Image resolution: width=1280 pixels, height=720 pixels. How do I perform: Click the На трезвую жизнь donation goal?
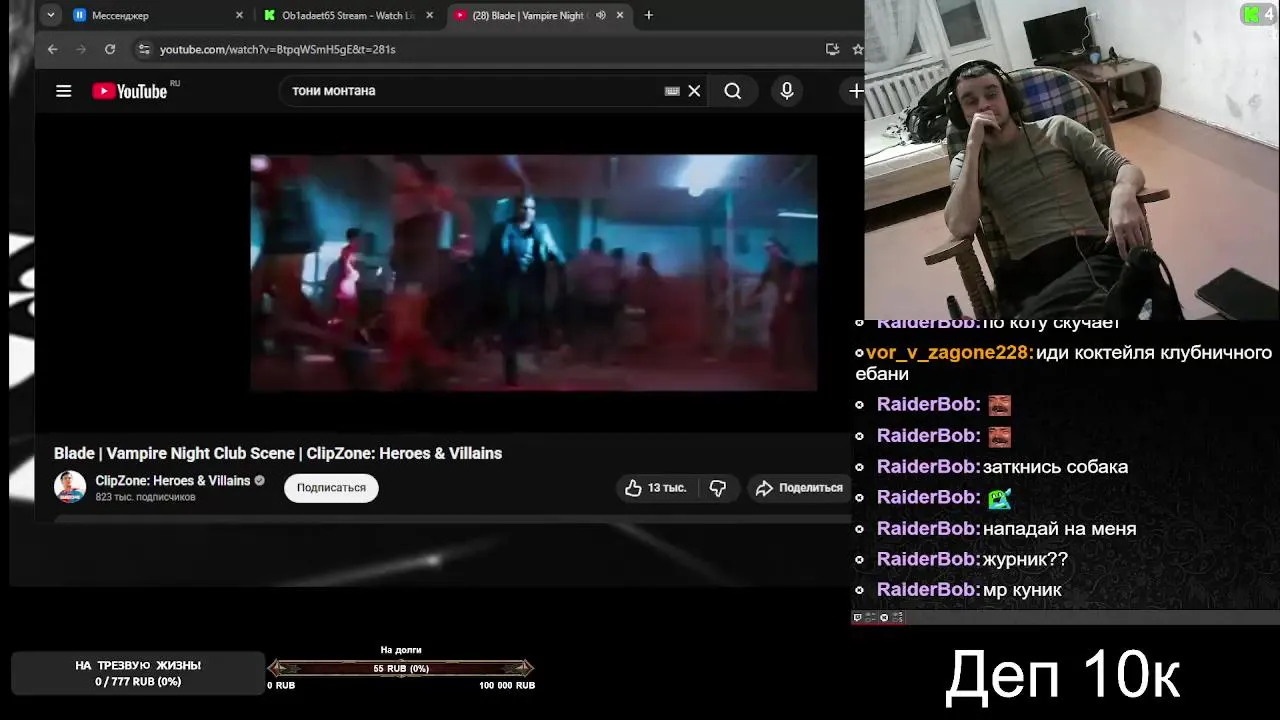tap(138, 665)
